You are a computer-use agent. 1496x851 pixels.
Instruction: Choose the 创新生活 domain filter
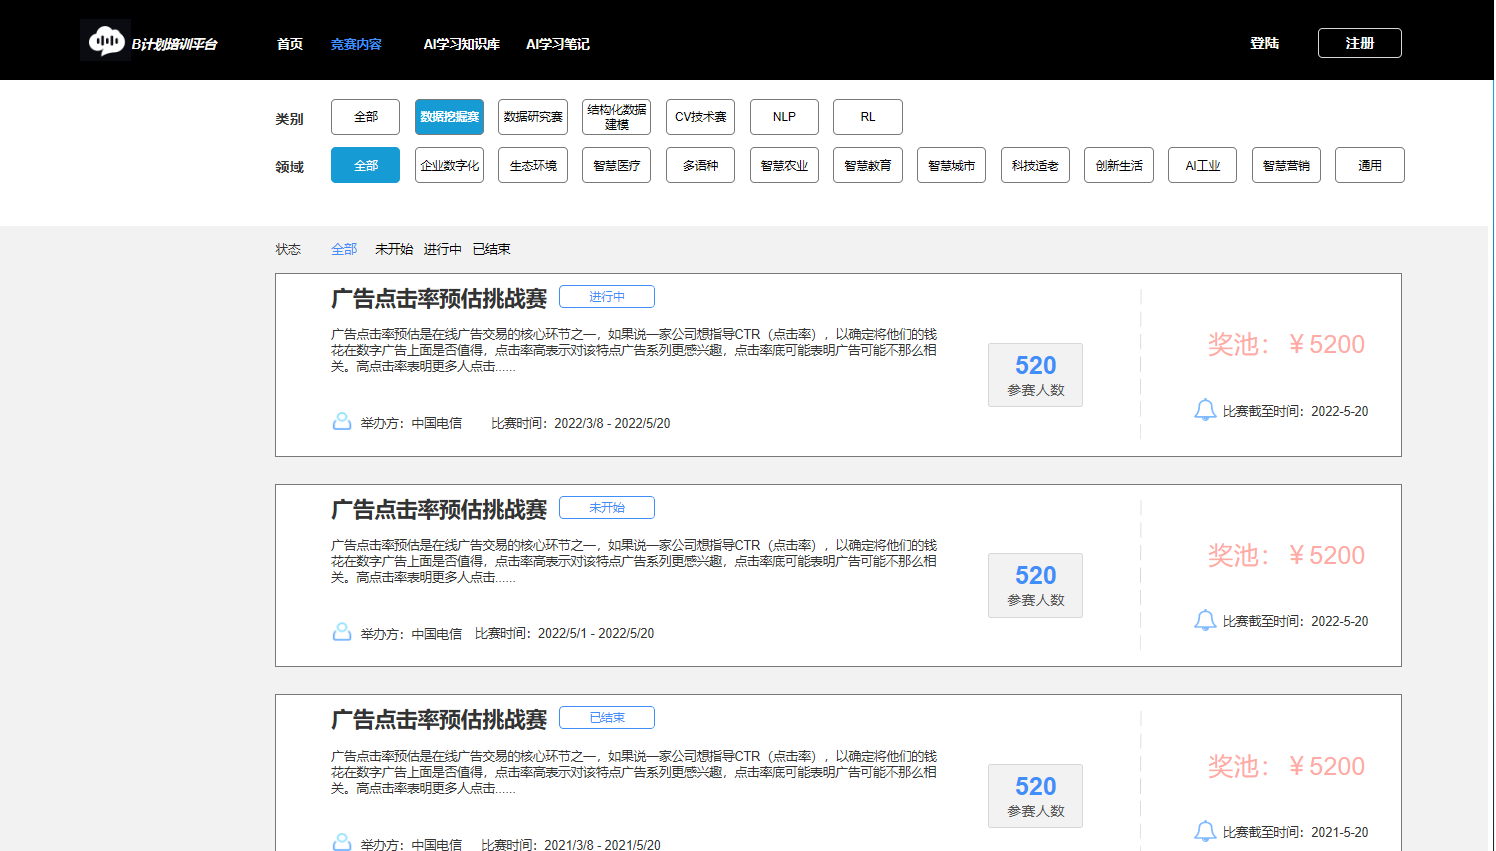click(1119, 165)
